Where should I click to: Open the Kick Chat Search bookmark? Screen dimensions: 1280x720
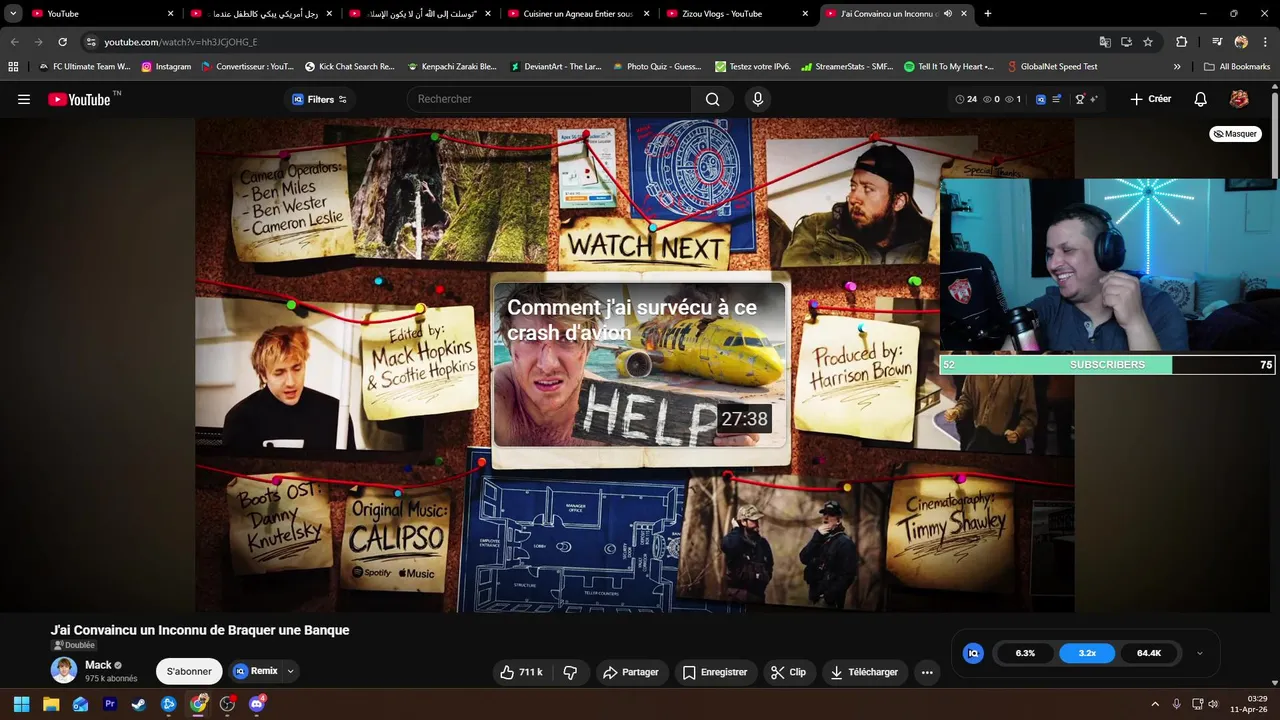coord(349,67)
